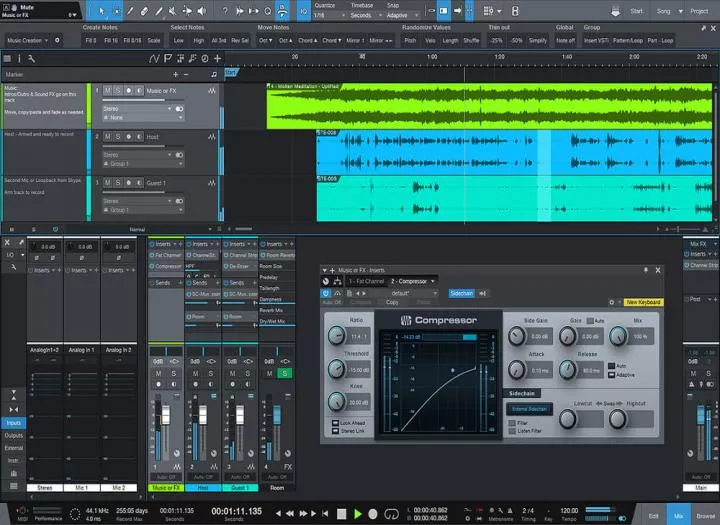Open the 2 - Compressor insert dropdown
720x525 pixels.
coord(412,281)
